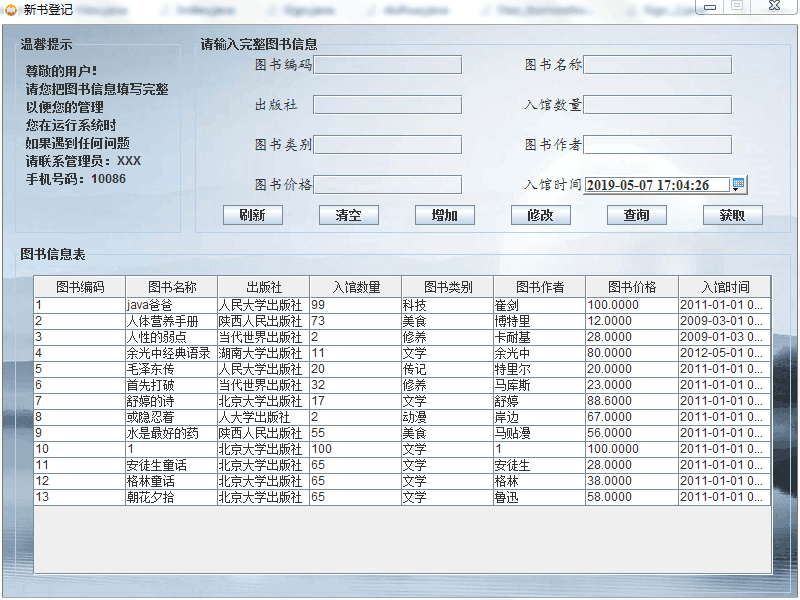The image size is (800, 600).
Task: Select the 毛泽东传 cell
Action: tap(171, 369)
